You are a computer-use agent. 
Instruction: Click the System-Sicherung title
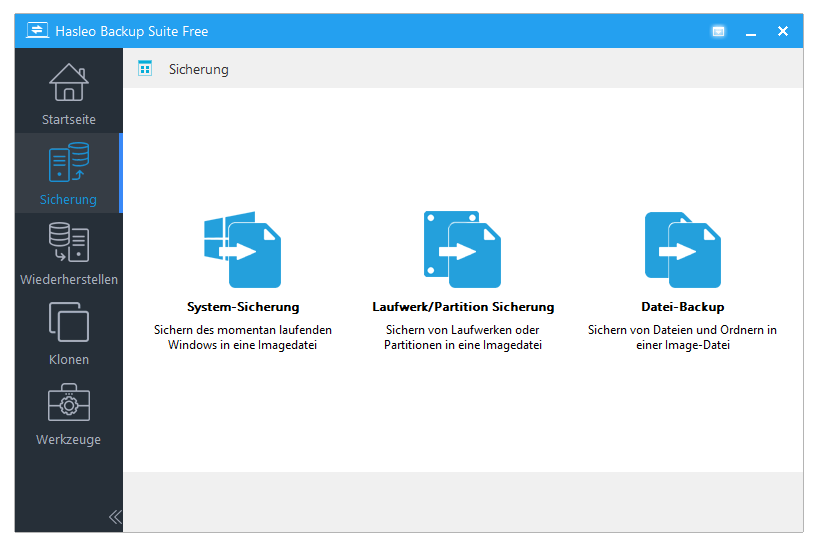(x=243, y=307)
